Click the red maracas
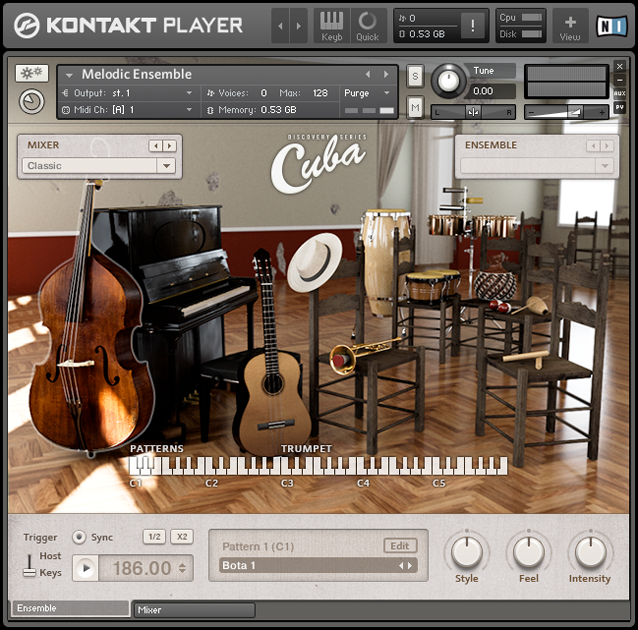This screenshot has height=630, width=638. [500, 306]
